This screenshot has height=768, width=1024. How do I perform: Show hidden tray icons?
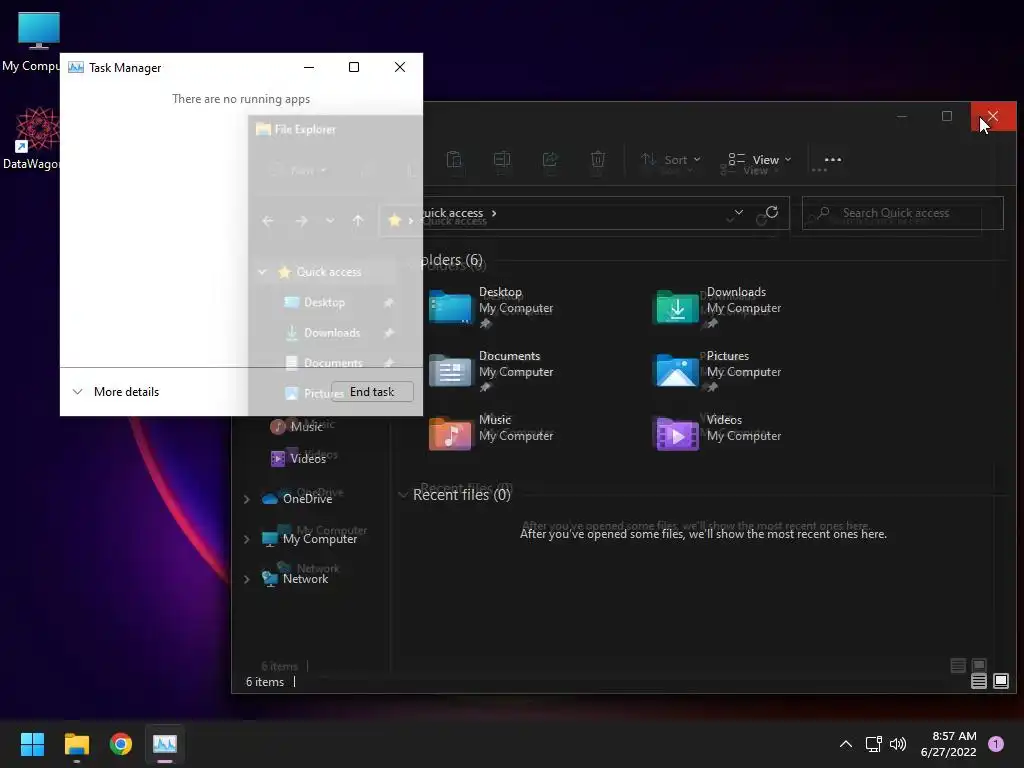(x=846, y=744)
